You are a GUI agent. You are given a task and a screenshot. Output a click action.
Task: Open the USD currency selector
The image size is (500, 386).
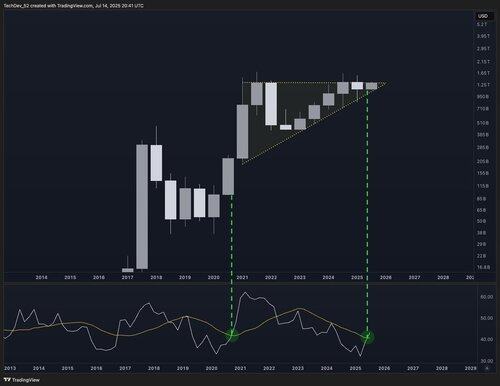click(x=483, y=16)
